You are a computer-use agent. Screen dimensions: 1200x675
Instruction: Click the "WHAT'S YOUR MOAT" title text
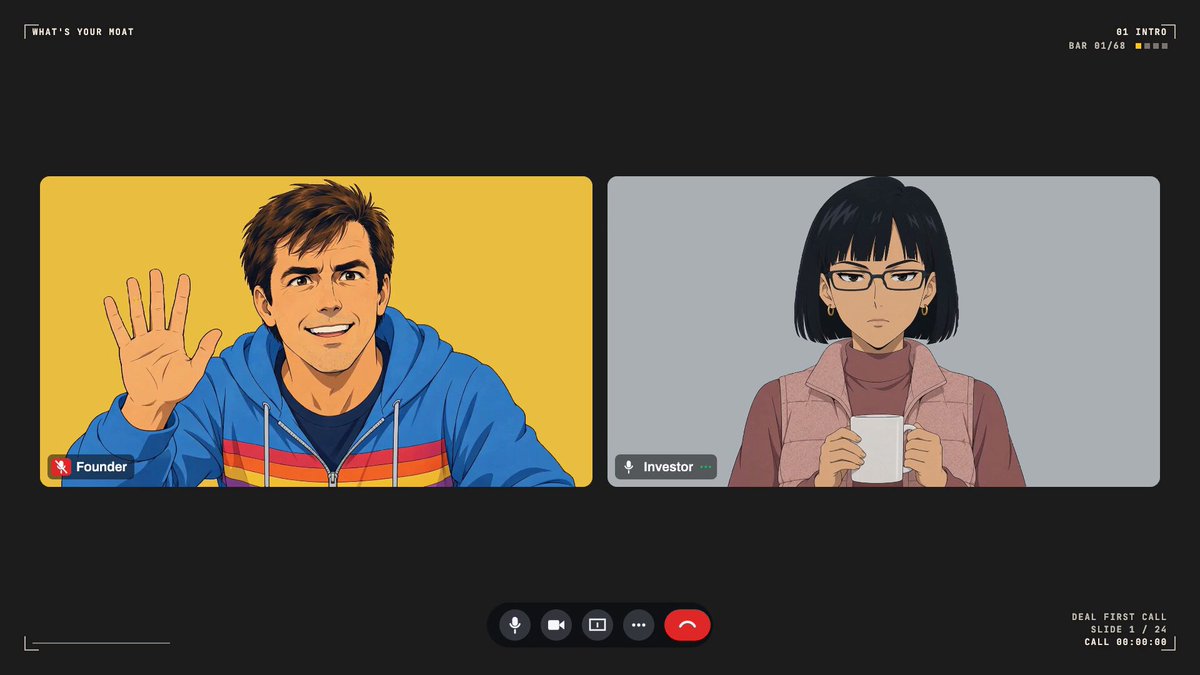click(x=83, y=32)
